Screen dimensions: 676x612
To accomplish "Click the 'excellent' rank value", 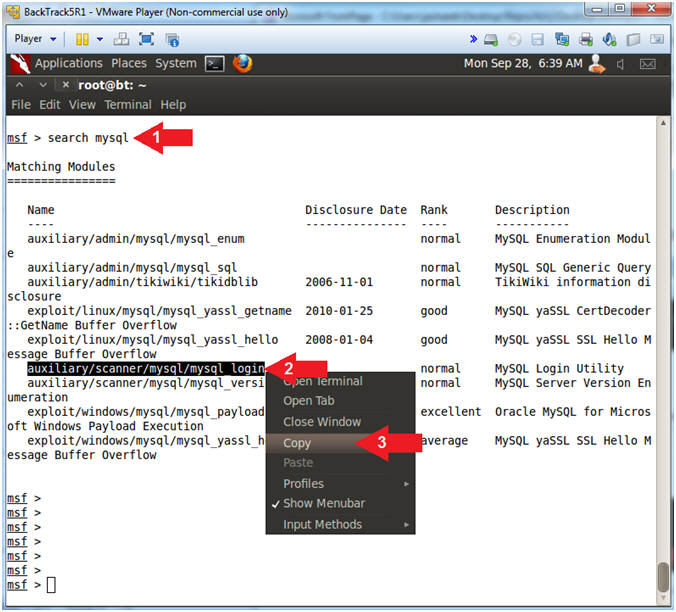I will (x=451, y=412).
